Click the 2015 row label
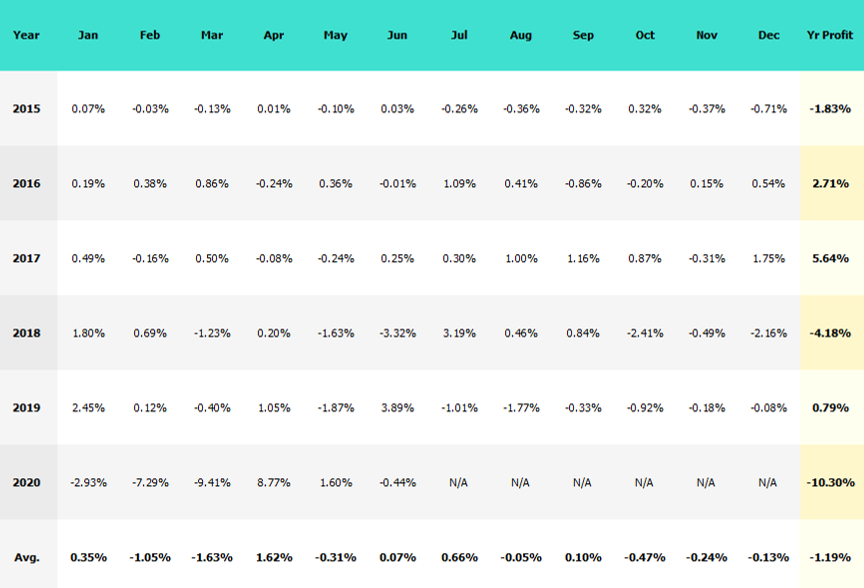 coord(26,108)
